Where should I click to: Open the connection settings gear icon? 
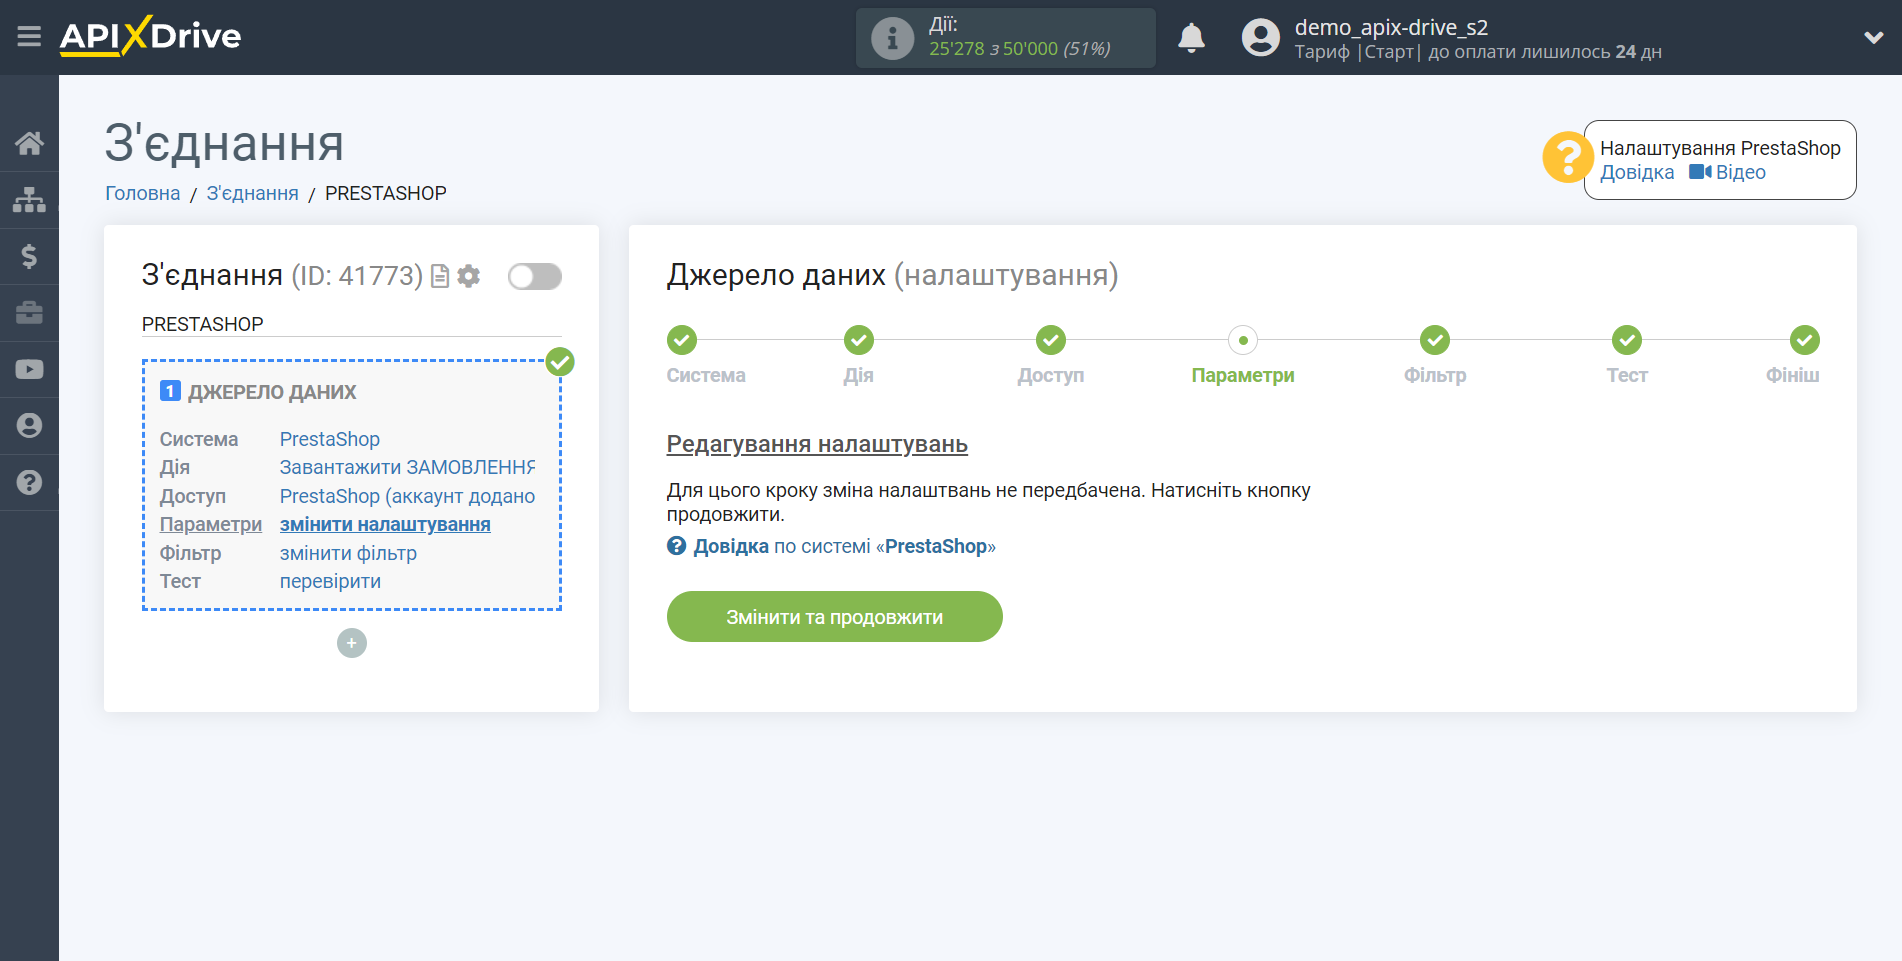point(468,276)
